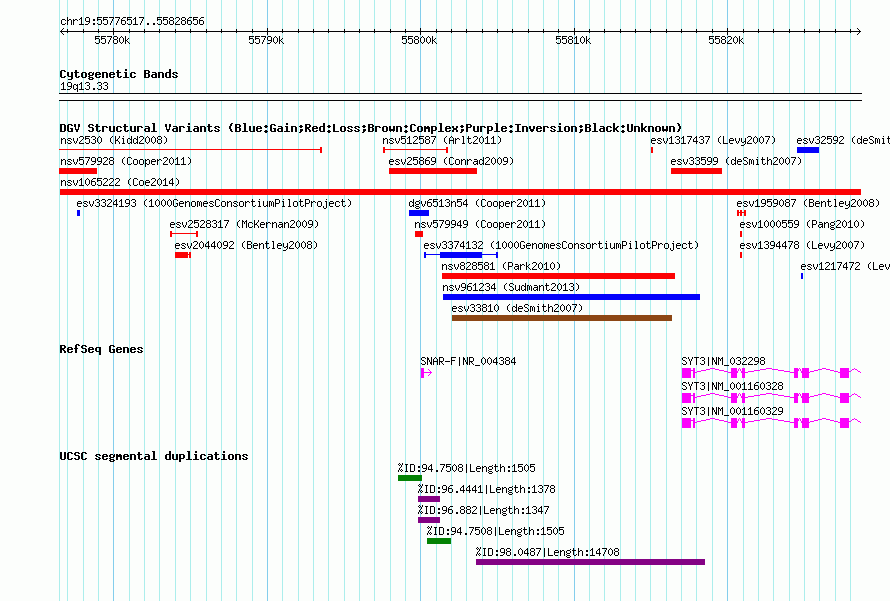Click the nsv512587 (Arlt2011) label

pyautogui.click(x=442, y=140)
